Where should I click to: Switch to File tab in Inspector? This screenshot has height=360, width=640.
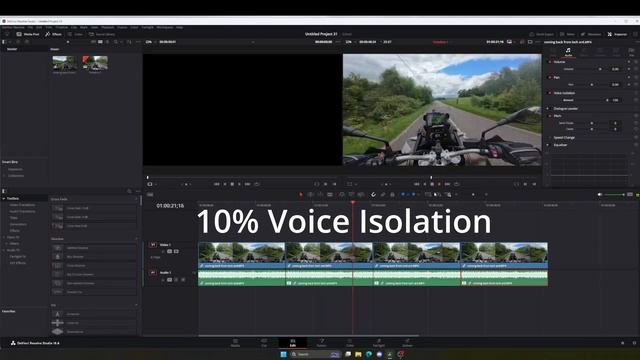pos(631,52)
